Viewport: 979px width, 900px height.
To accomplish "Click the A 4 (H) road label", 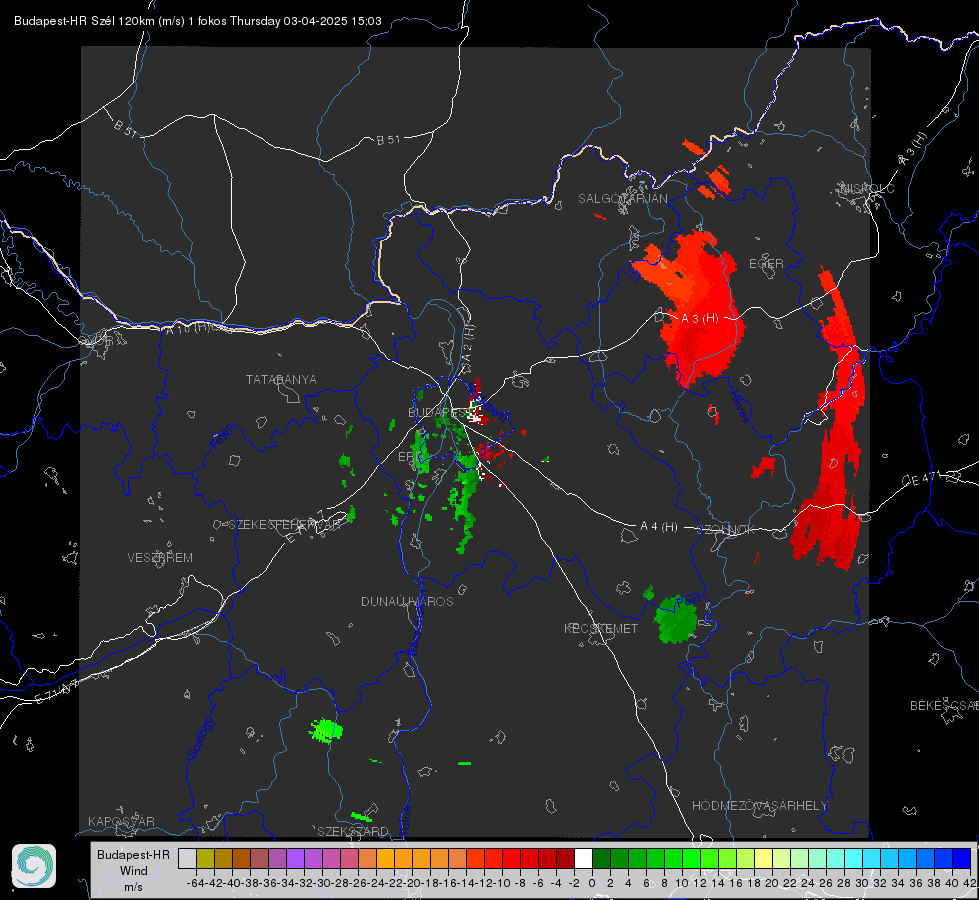I will [x=659, y=527].
